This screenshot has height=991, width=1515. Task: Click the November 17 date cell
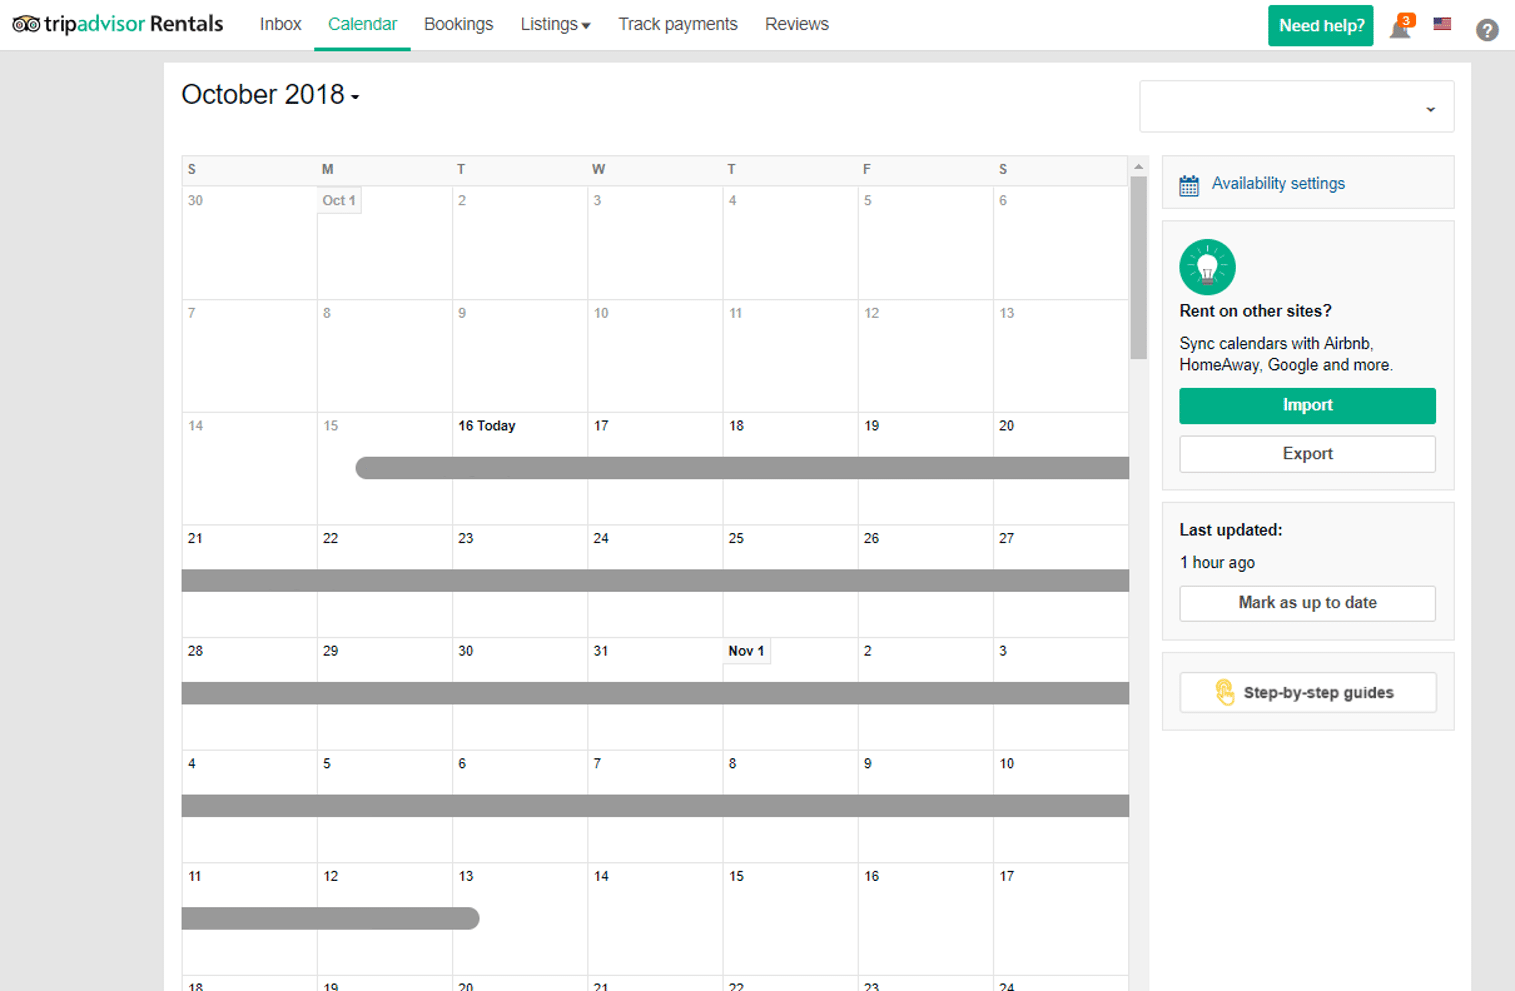[x=1061, y=919]
